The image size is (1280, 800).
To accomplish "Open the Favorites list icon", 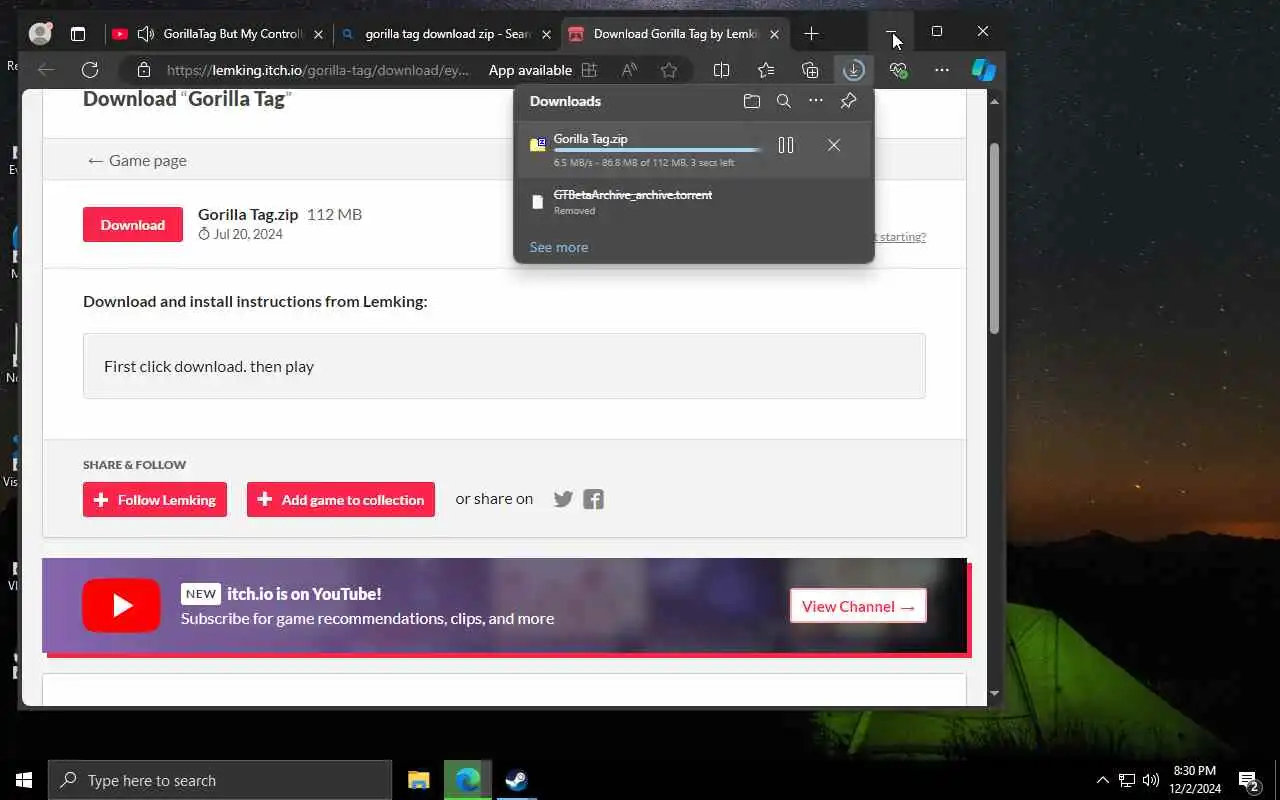I will pos(766,70).
